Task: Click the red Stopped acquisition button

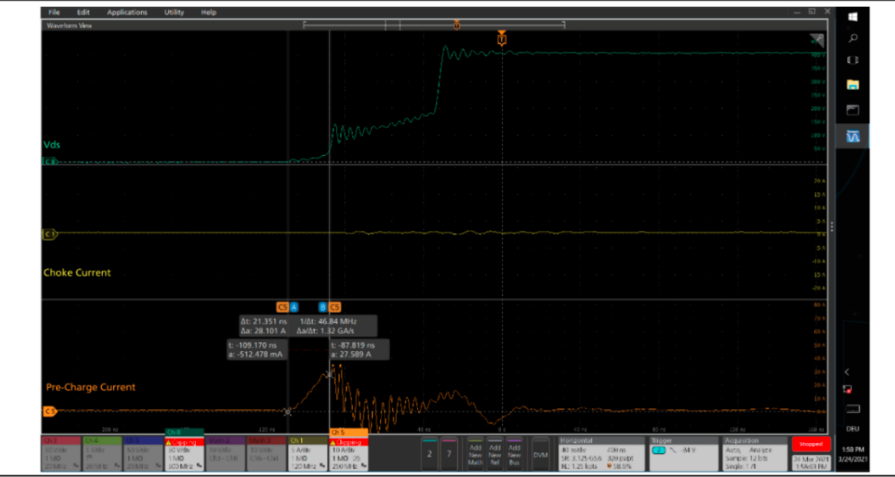Action: pyautogui.click(x=810, y=443)
